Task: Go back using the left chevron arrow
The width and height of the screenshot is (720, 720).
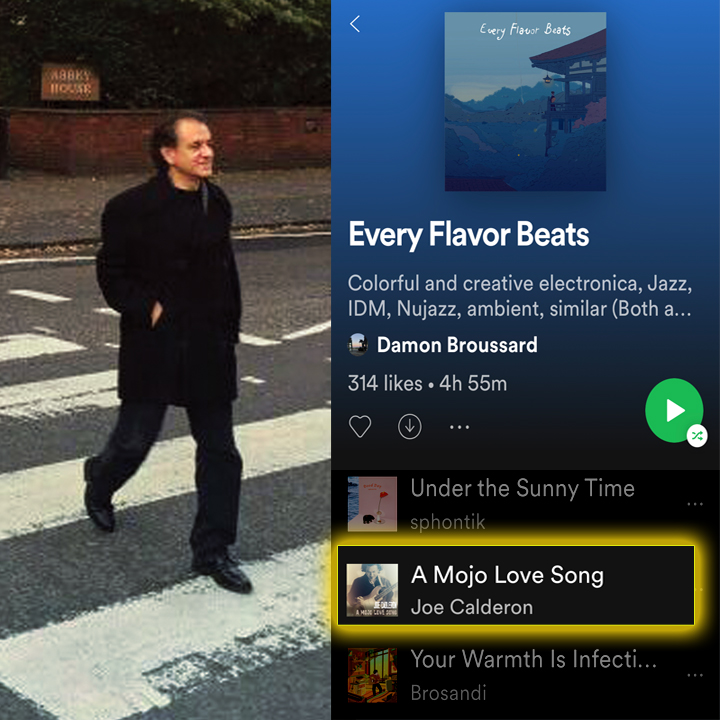Action: click(x=354, y=24)
